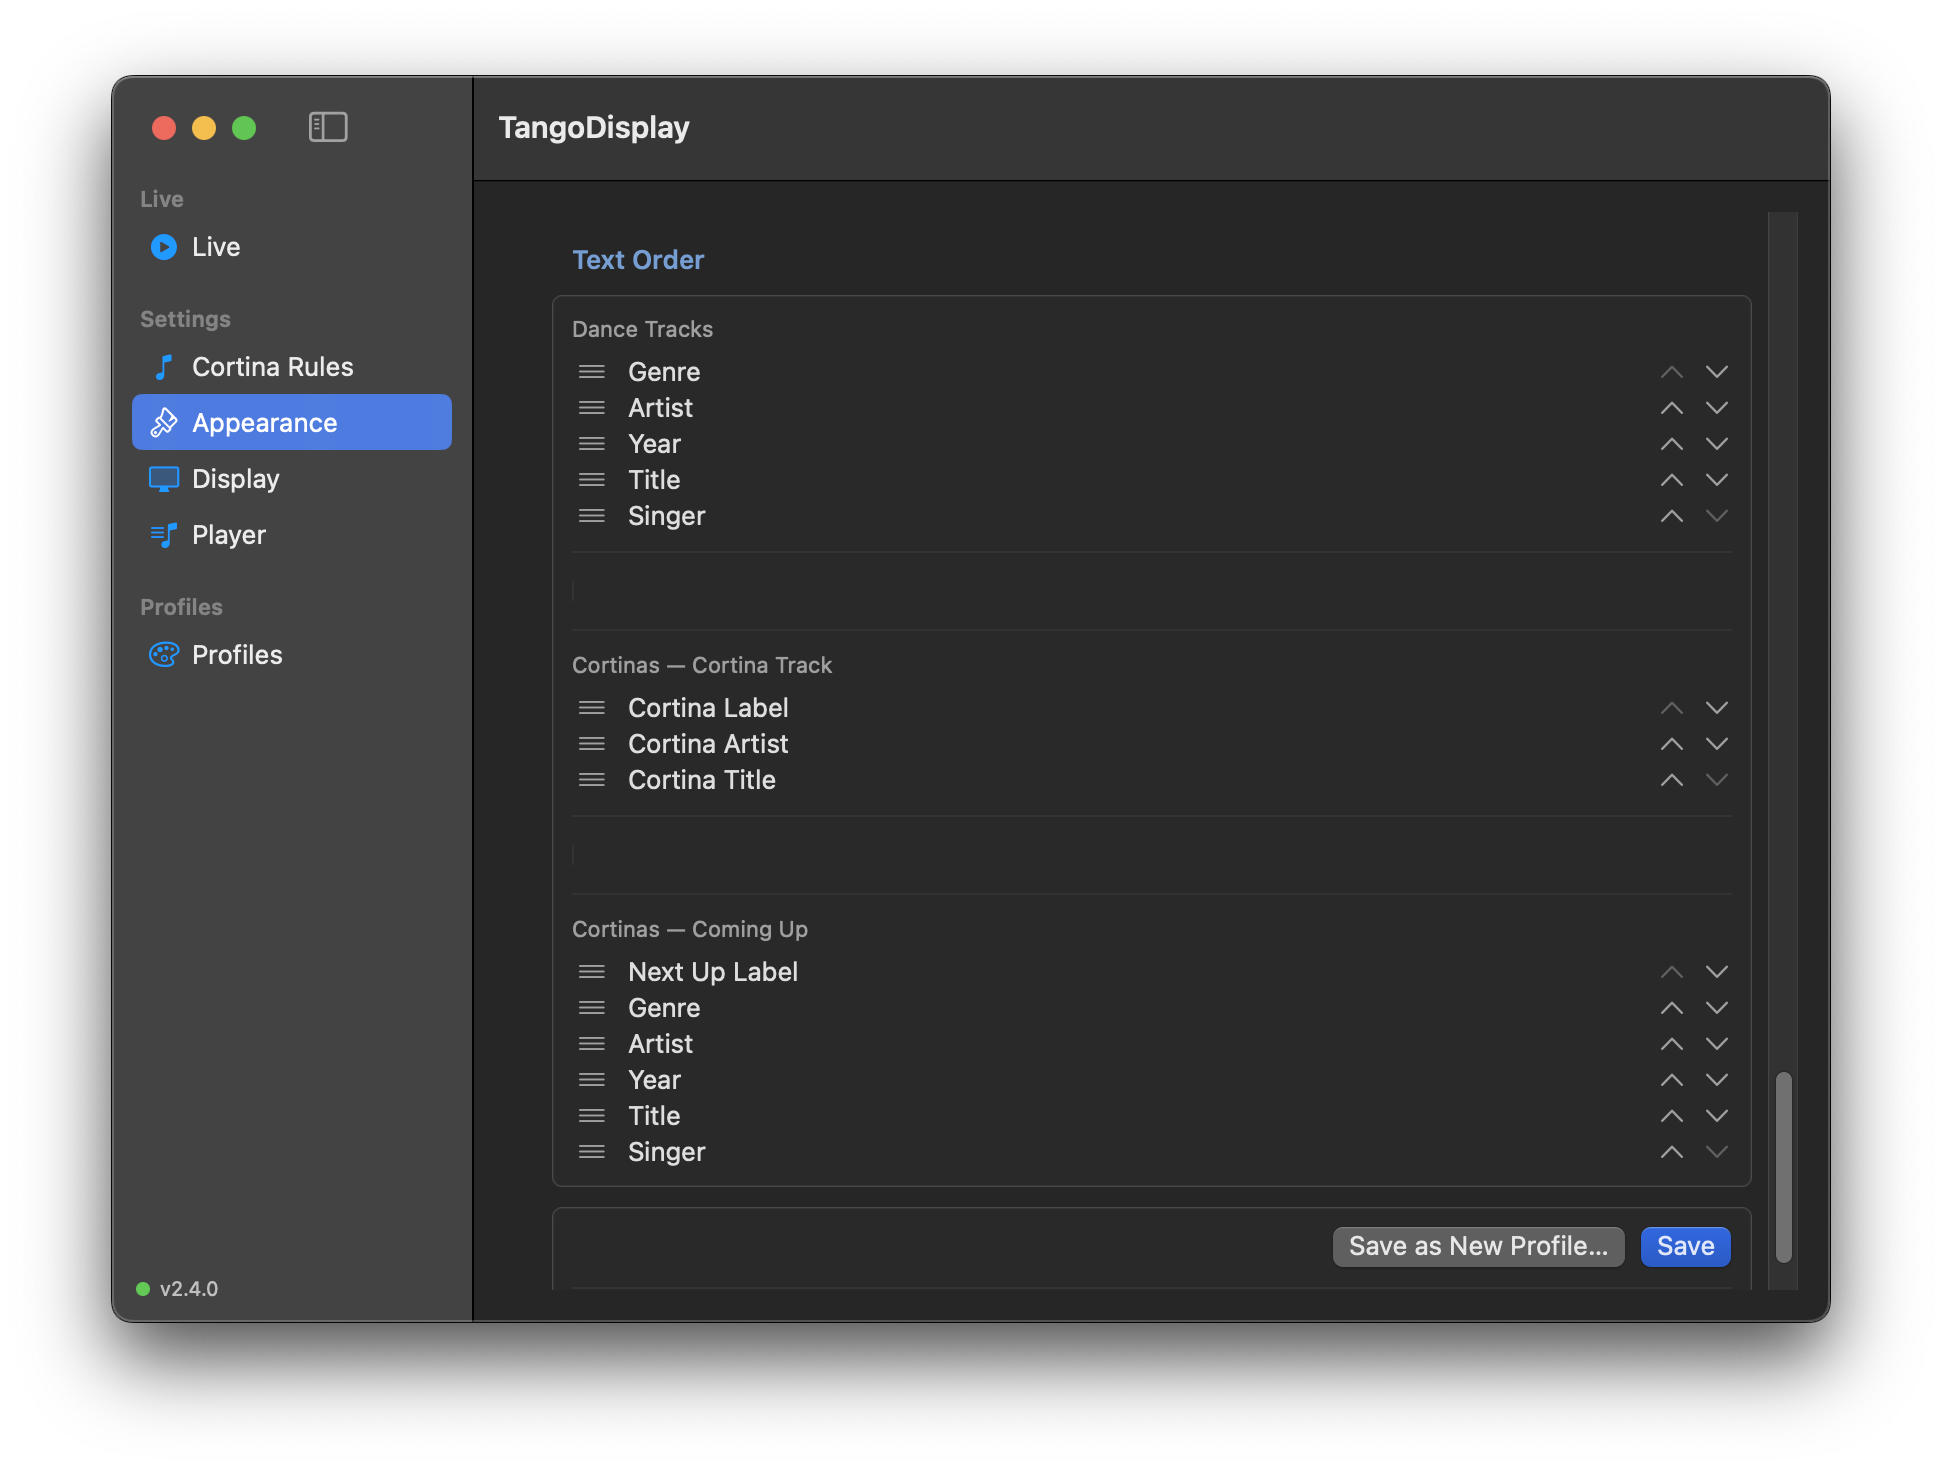
Task: Click the Text Order heading
Action: pyautogui.click(x=638, y=260)
